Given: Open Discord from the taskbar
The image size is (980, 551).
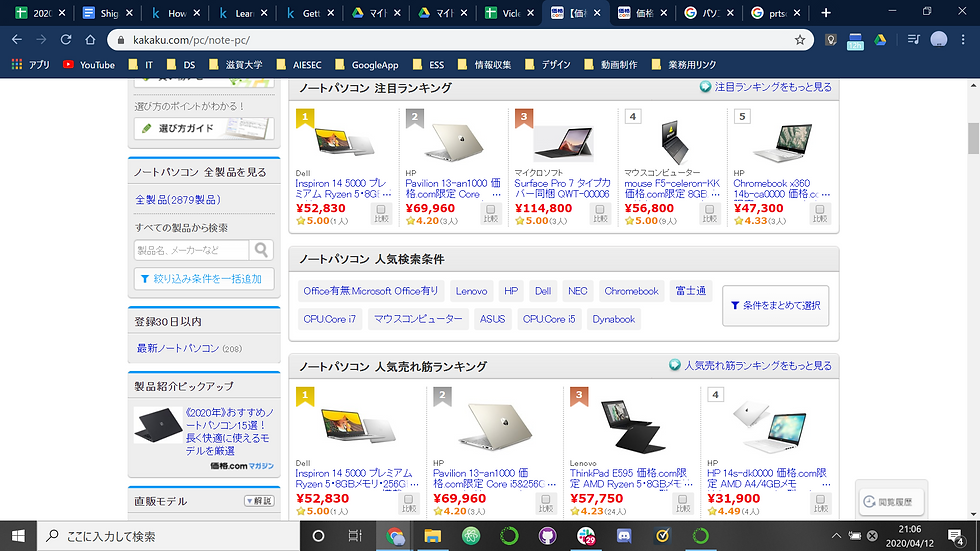Looking at the screenshot, I should pos(624,536).
